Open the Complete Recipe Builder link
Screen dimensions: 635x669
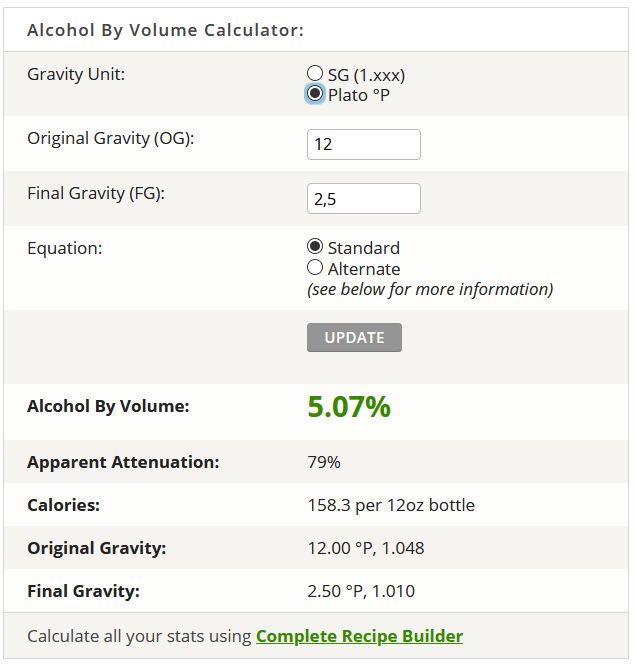(x=359, y=636)
